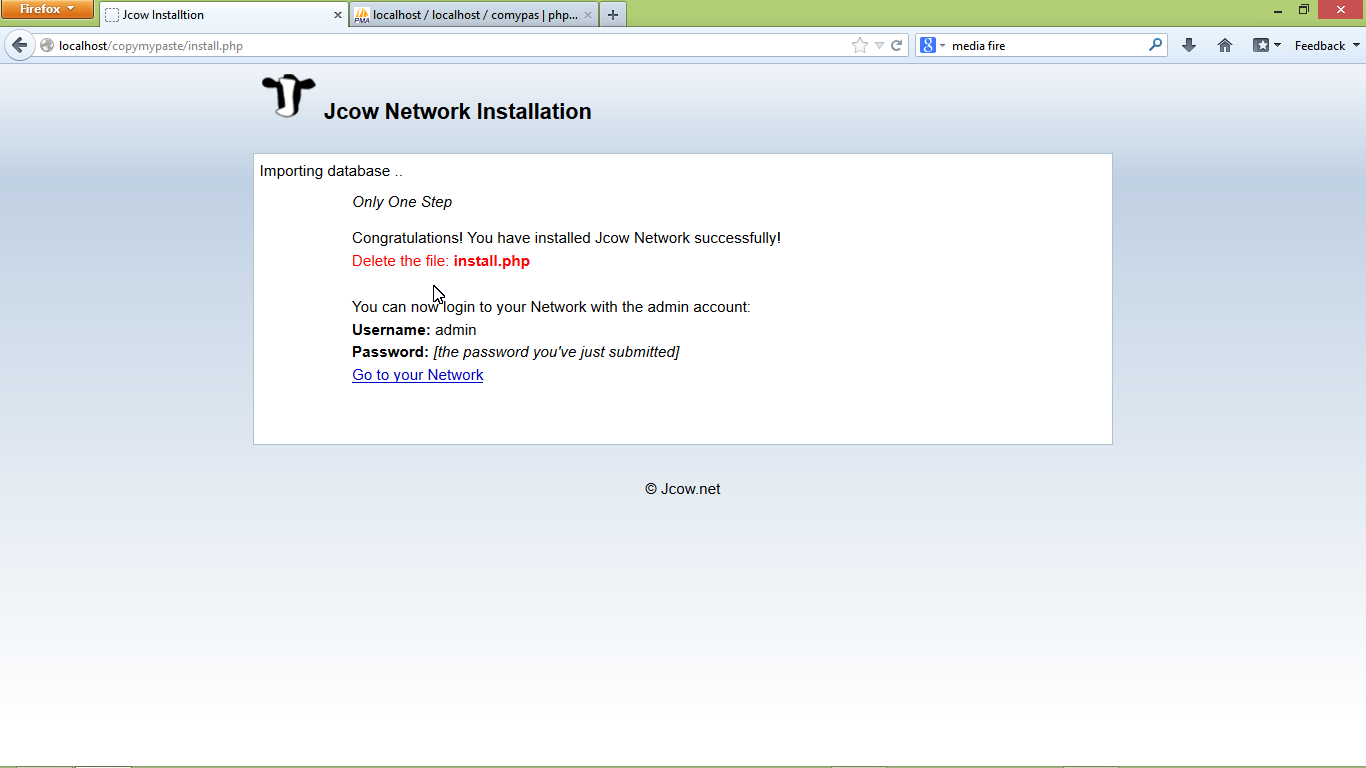This screenshot has height=768, width=1366.
Task: Click the Username: admin line
Action: (414, 330)
